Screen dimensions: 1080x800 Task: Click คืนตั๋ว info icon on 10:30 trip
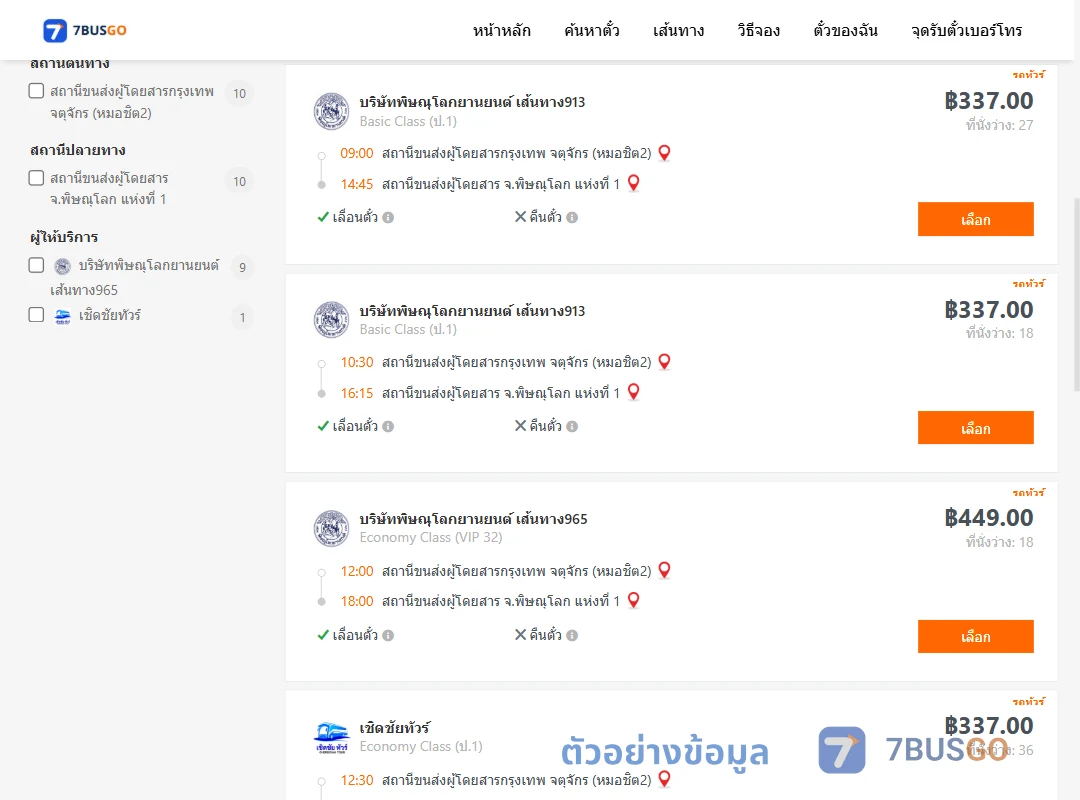(x=572, y=427)
